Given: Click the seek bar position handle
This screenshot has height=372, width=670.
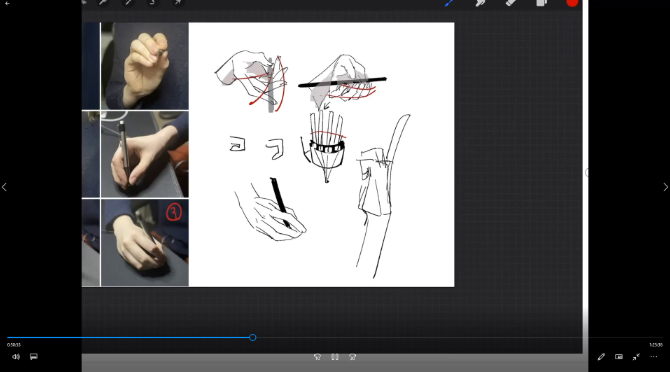Looking at the screenshot, I should point(253,337).
